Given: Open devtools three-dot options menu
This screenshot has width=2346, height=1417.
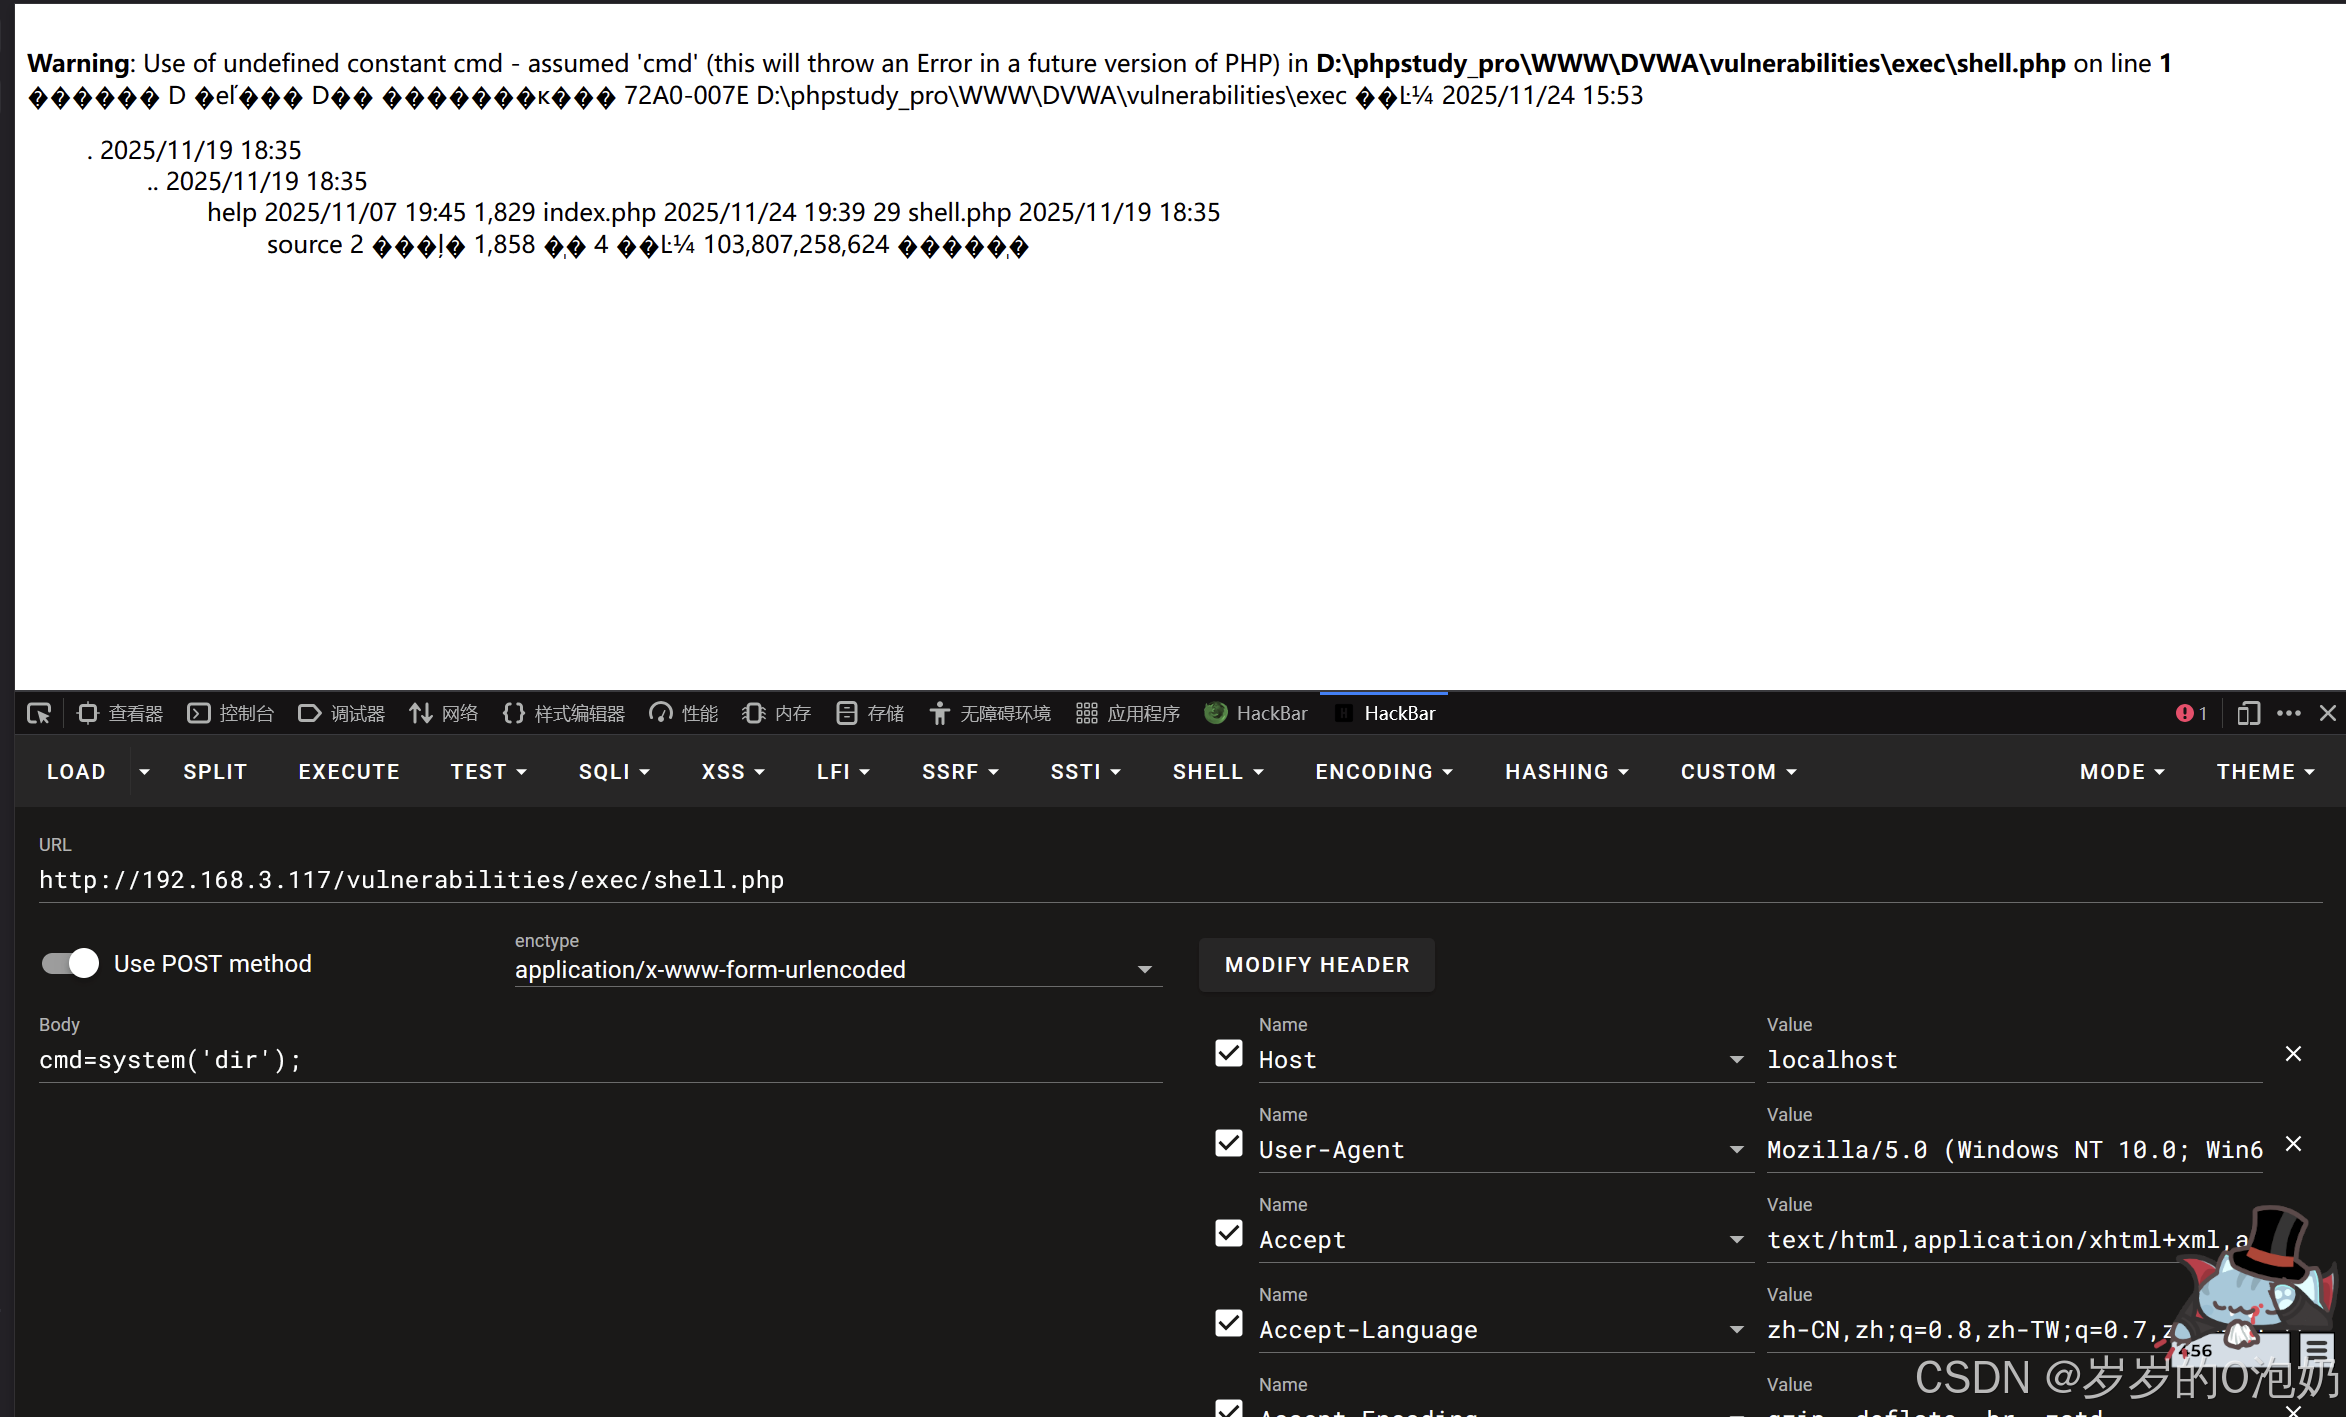Looking at the screenshot, I should (2289, 713).
